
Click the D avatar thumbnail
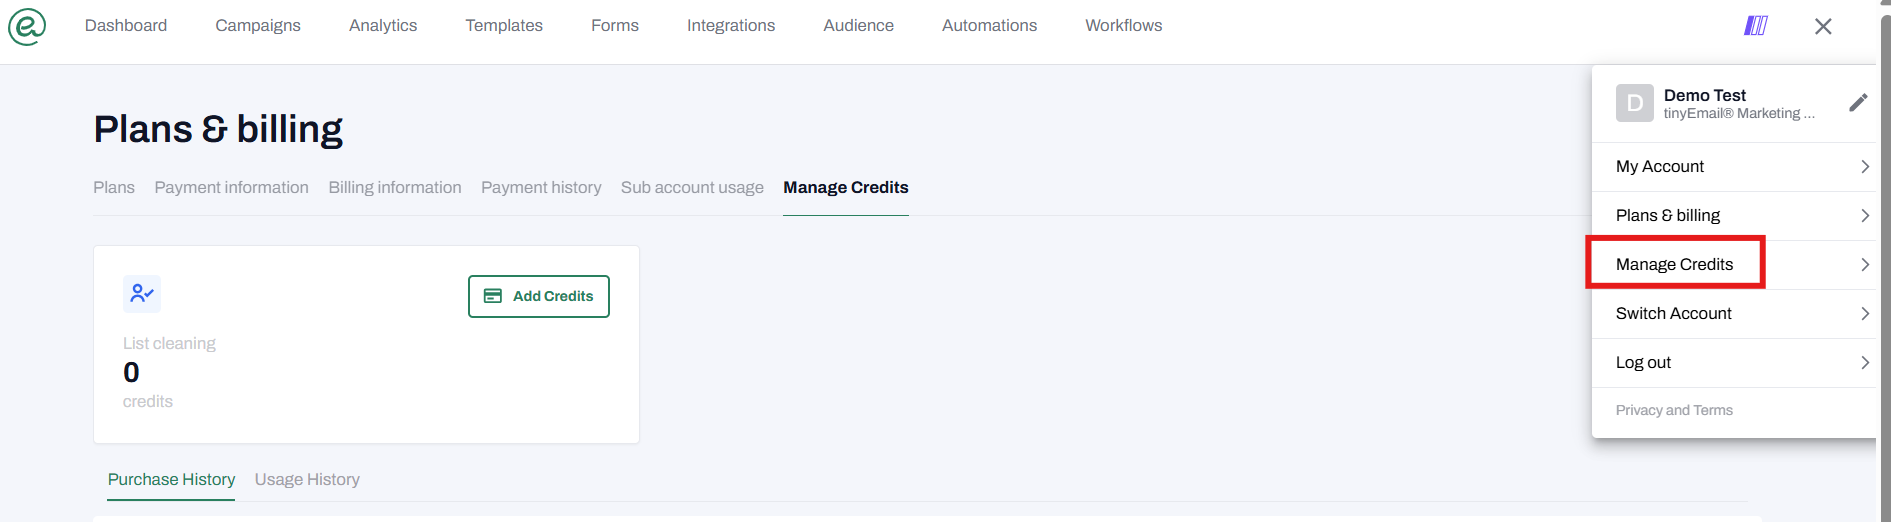click(x=1634, y=103)
